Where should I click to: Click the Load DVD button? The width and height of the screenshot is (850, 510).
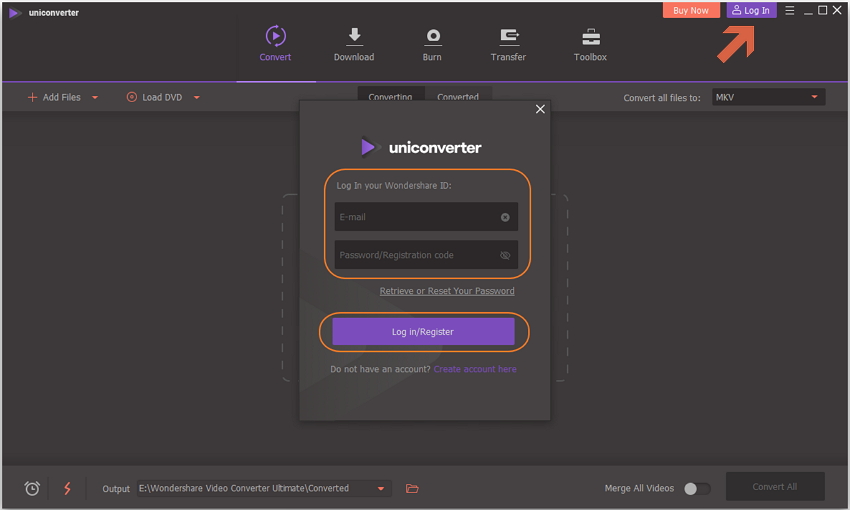point(154,97)
